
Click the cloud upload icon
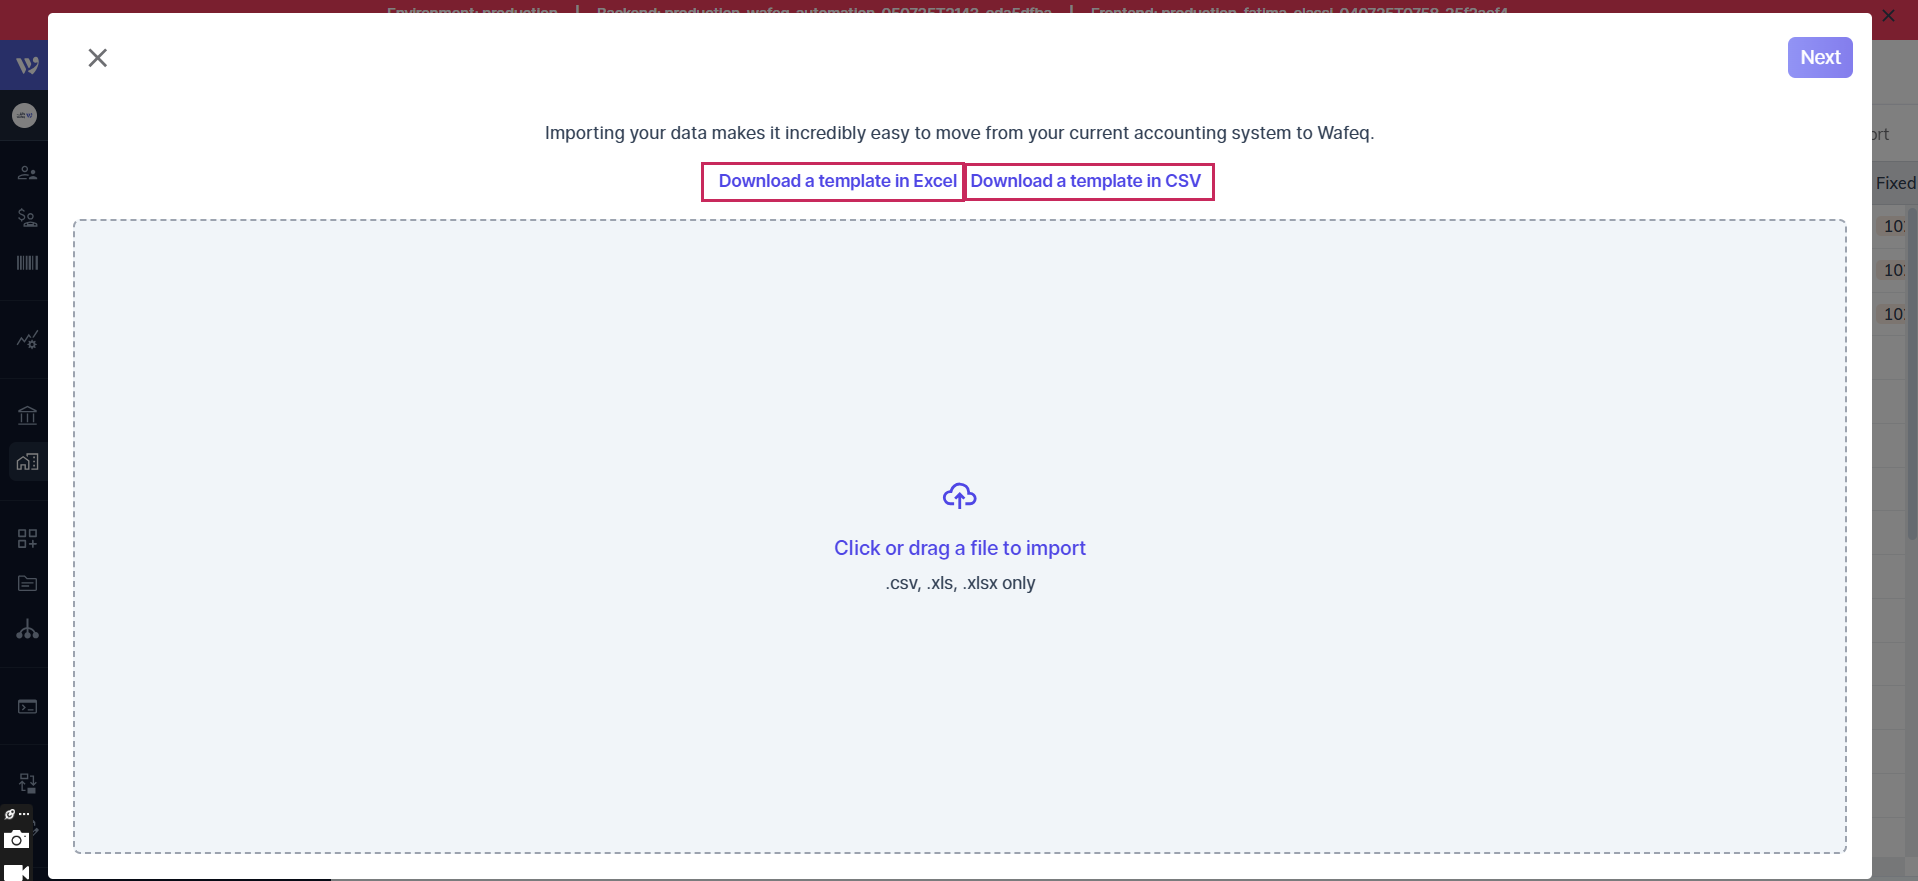tap(960, 496)
